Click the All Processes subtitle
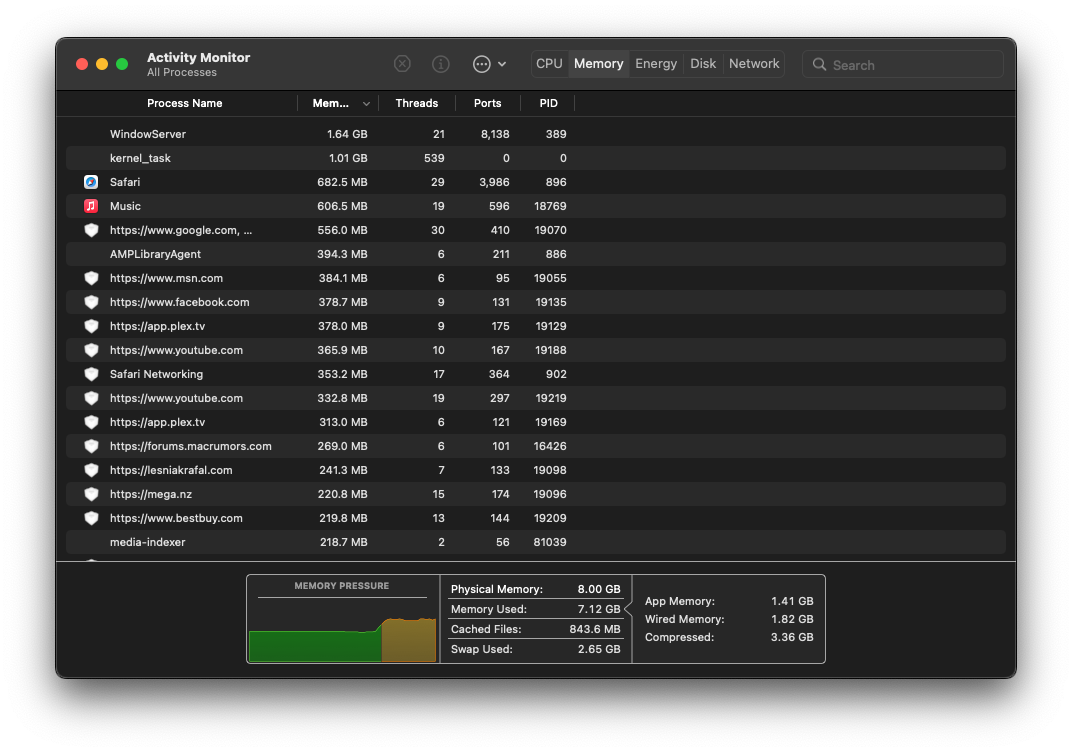The width and height of the screenshot is (1072, 752). (182, 72)
